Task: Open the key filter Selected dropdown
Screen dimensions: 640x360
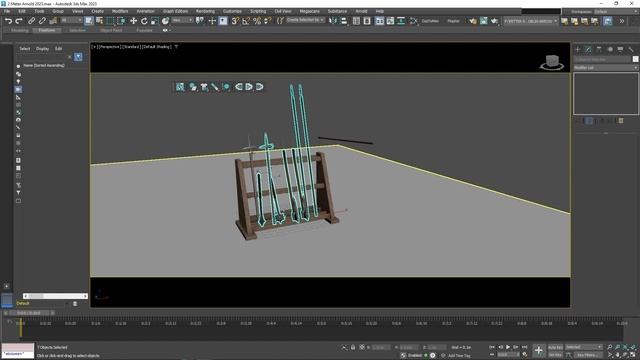Action: pyautogui.click(x=584, y=347)
